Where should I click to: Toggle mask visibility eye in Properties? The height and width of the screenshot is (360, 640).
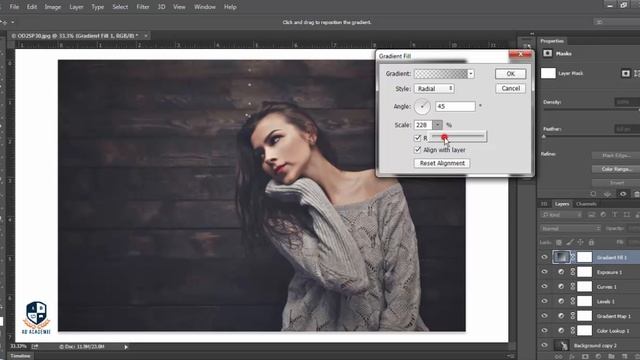(x=623, y=194)
